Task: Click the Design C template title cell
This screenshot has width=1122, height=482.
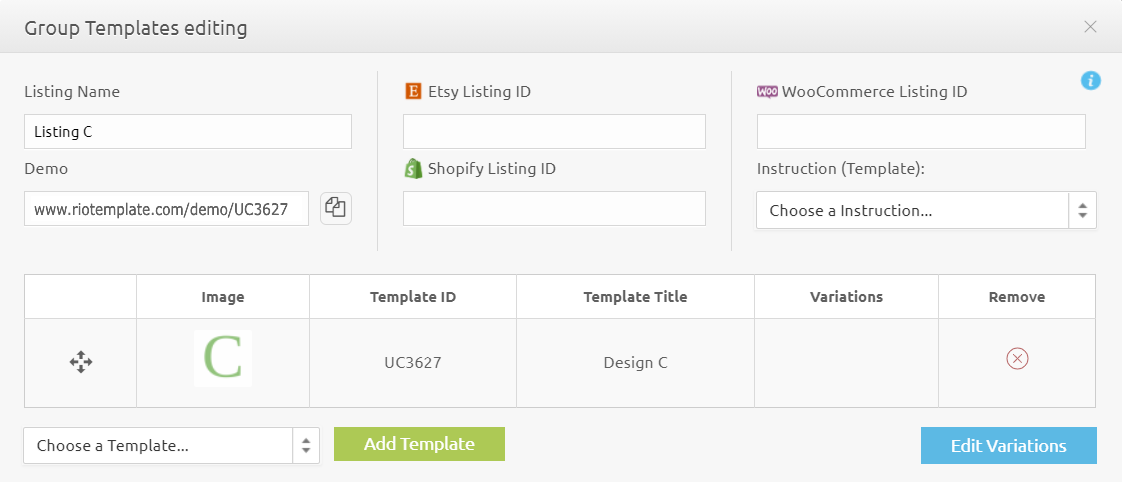Action: pos(635,363)
